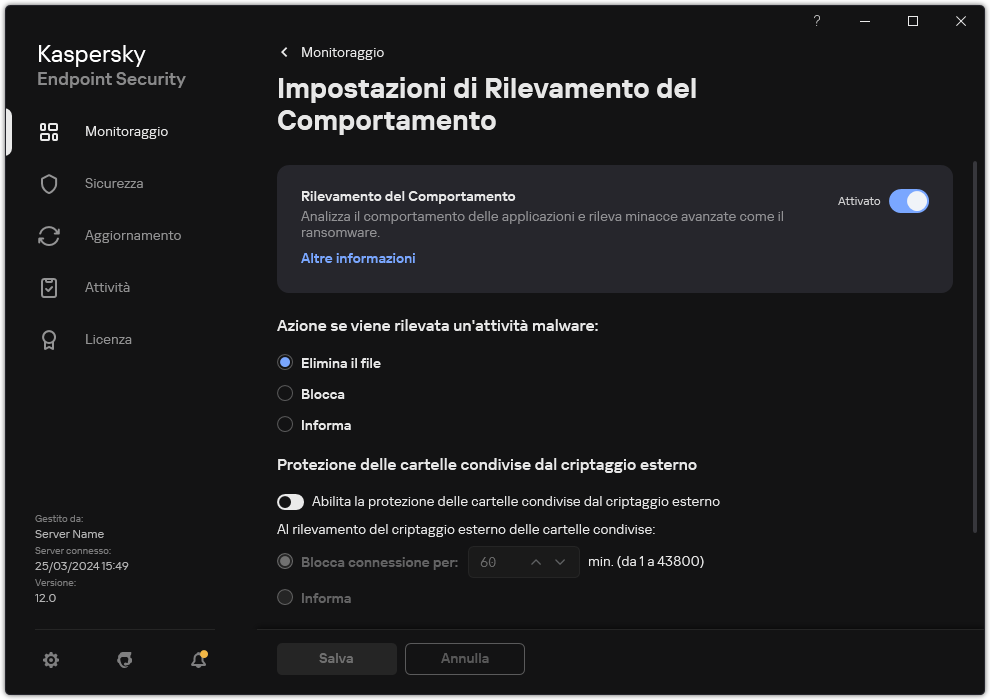The height and width of the screenshot is (700, 990).
Task: Open the help question mark icon
Action: click(x=816, y=21)
